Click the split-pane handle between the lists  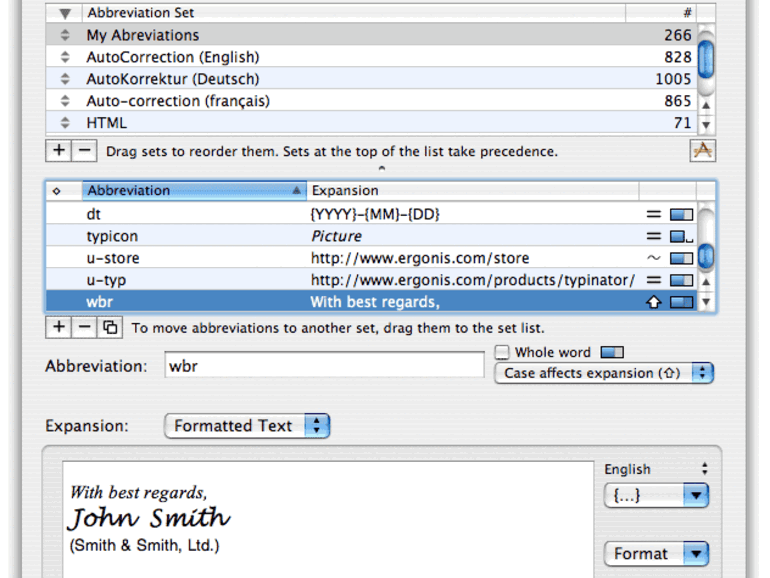(x=382, y=168)
